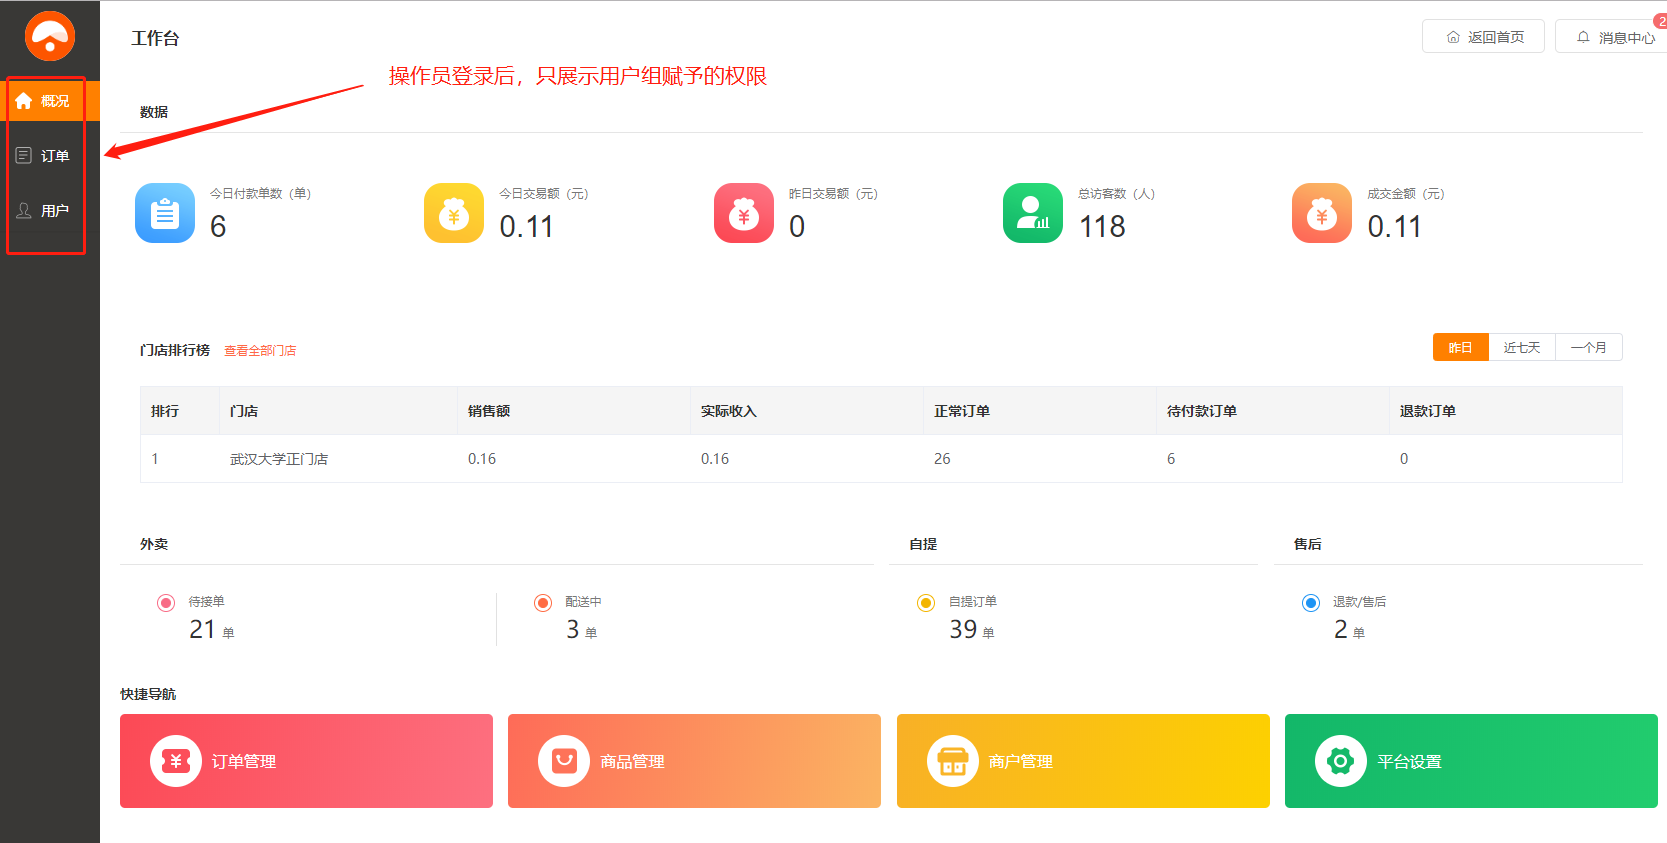Open the message center bell icon
This screenshot has width=1667, height=843.
1583,37
